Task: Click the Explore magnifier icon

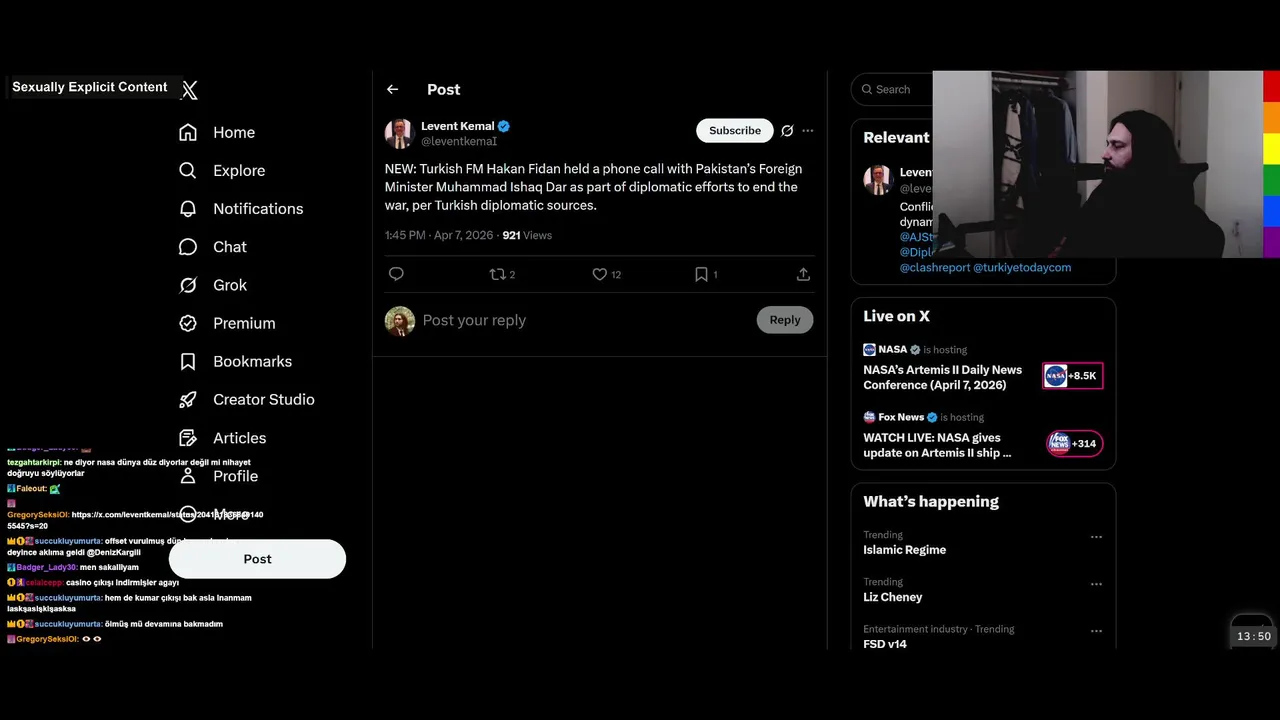Action: (188, 170)
